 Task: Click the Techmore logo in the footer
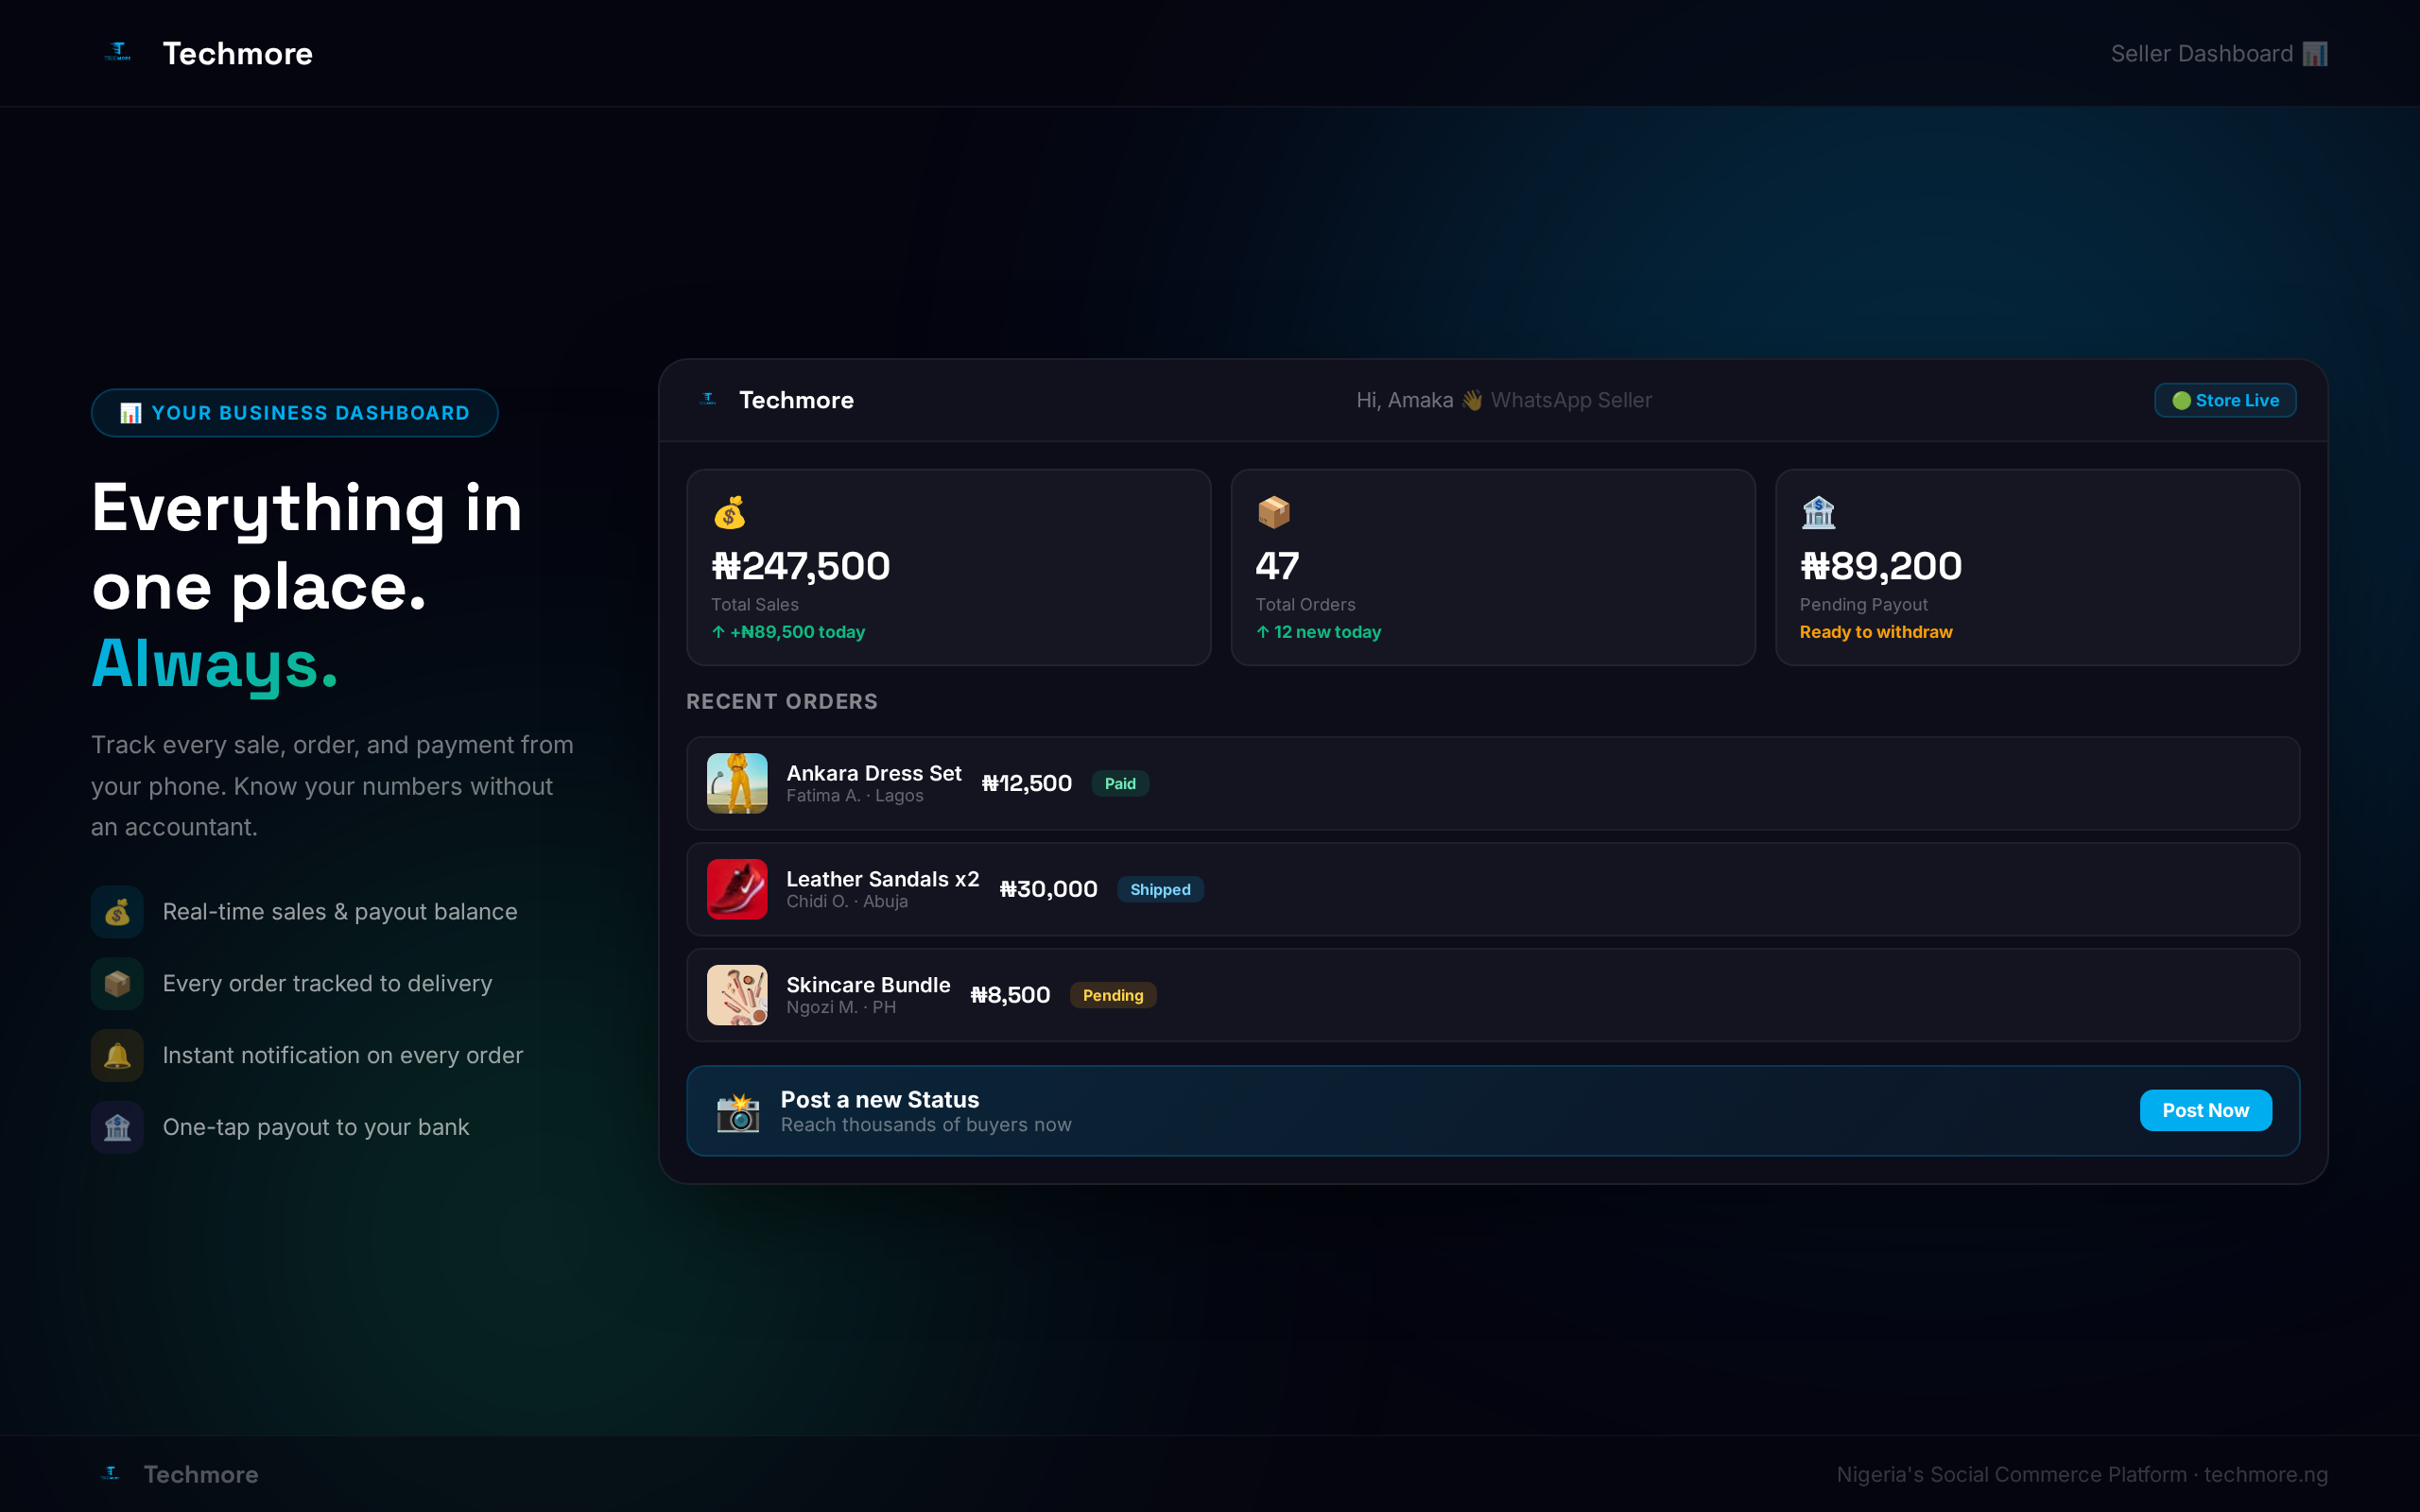pos(110,1473)
